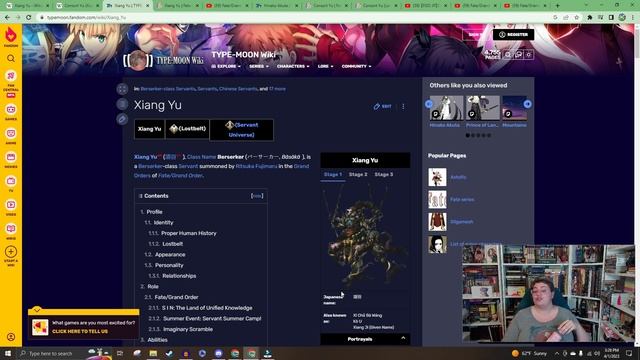
Task: Open Chinese Servants category link
Action: [238, 89]
